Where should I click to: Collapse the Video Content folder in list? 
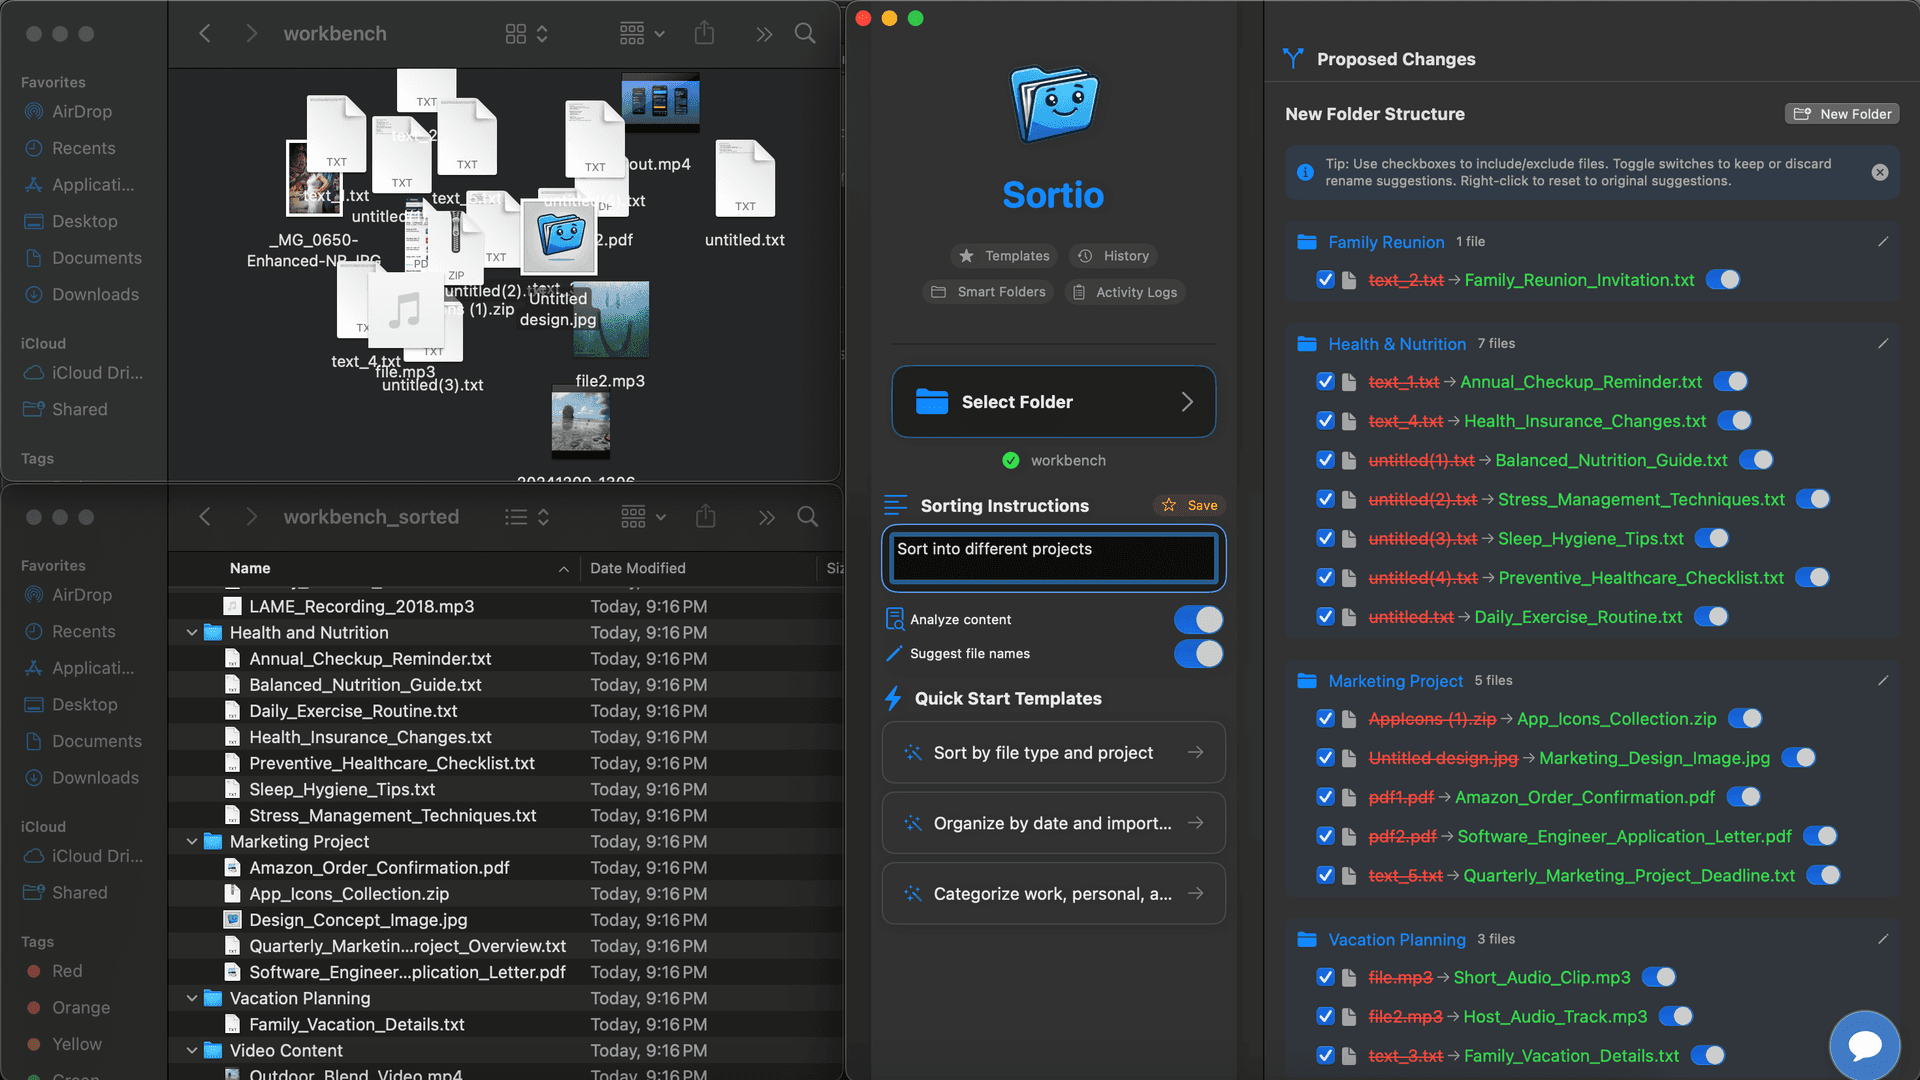tap(191, 1050)
